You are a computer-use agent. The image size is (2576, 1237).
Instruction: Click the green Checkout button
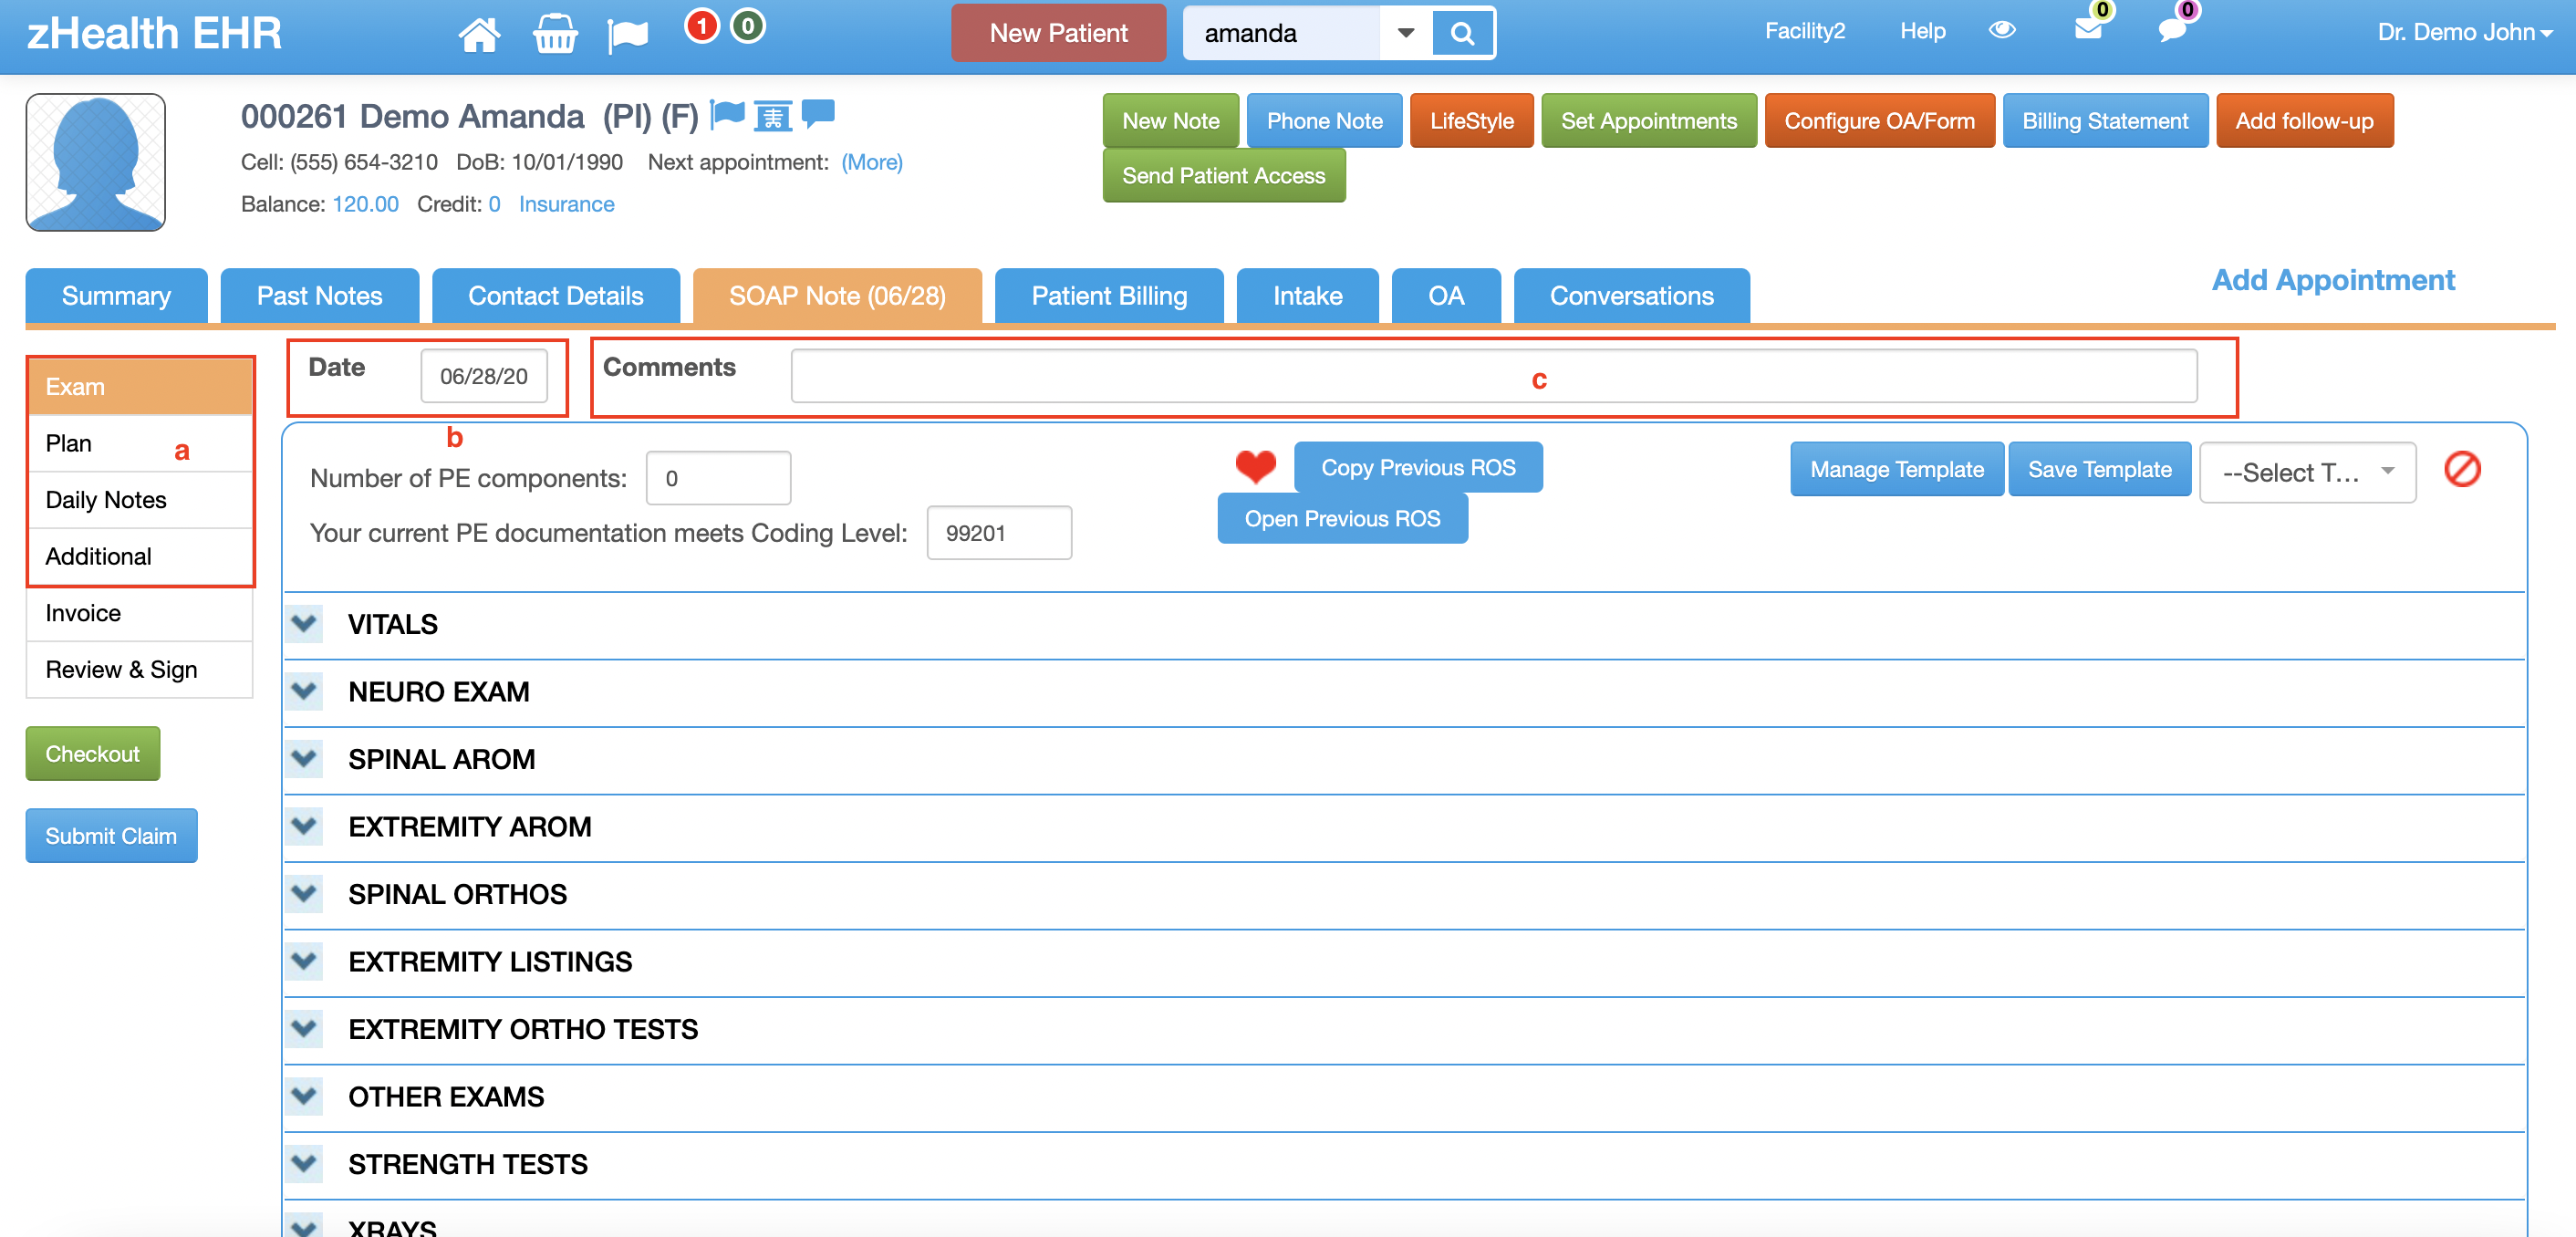pyautogui.click(x=92, y=753)
